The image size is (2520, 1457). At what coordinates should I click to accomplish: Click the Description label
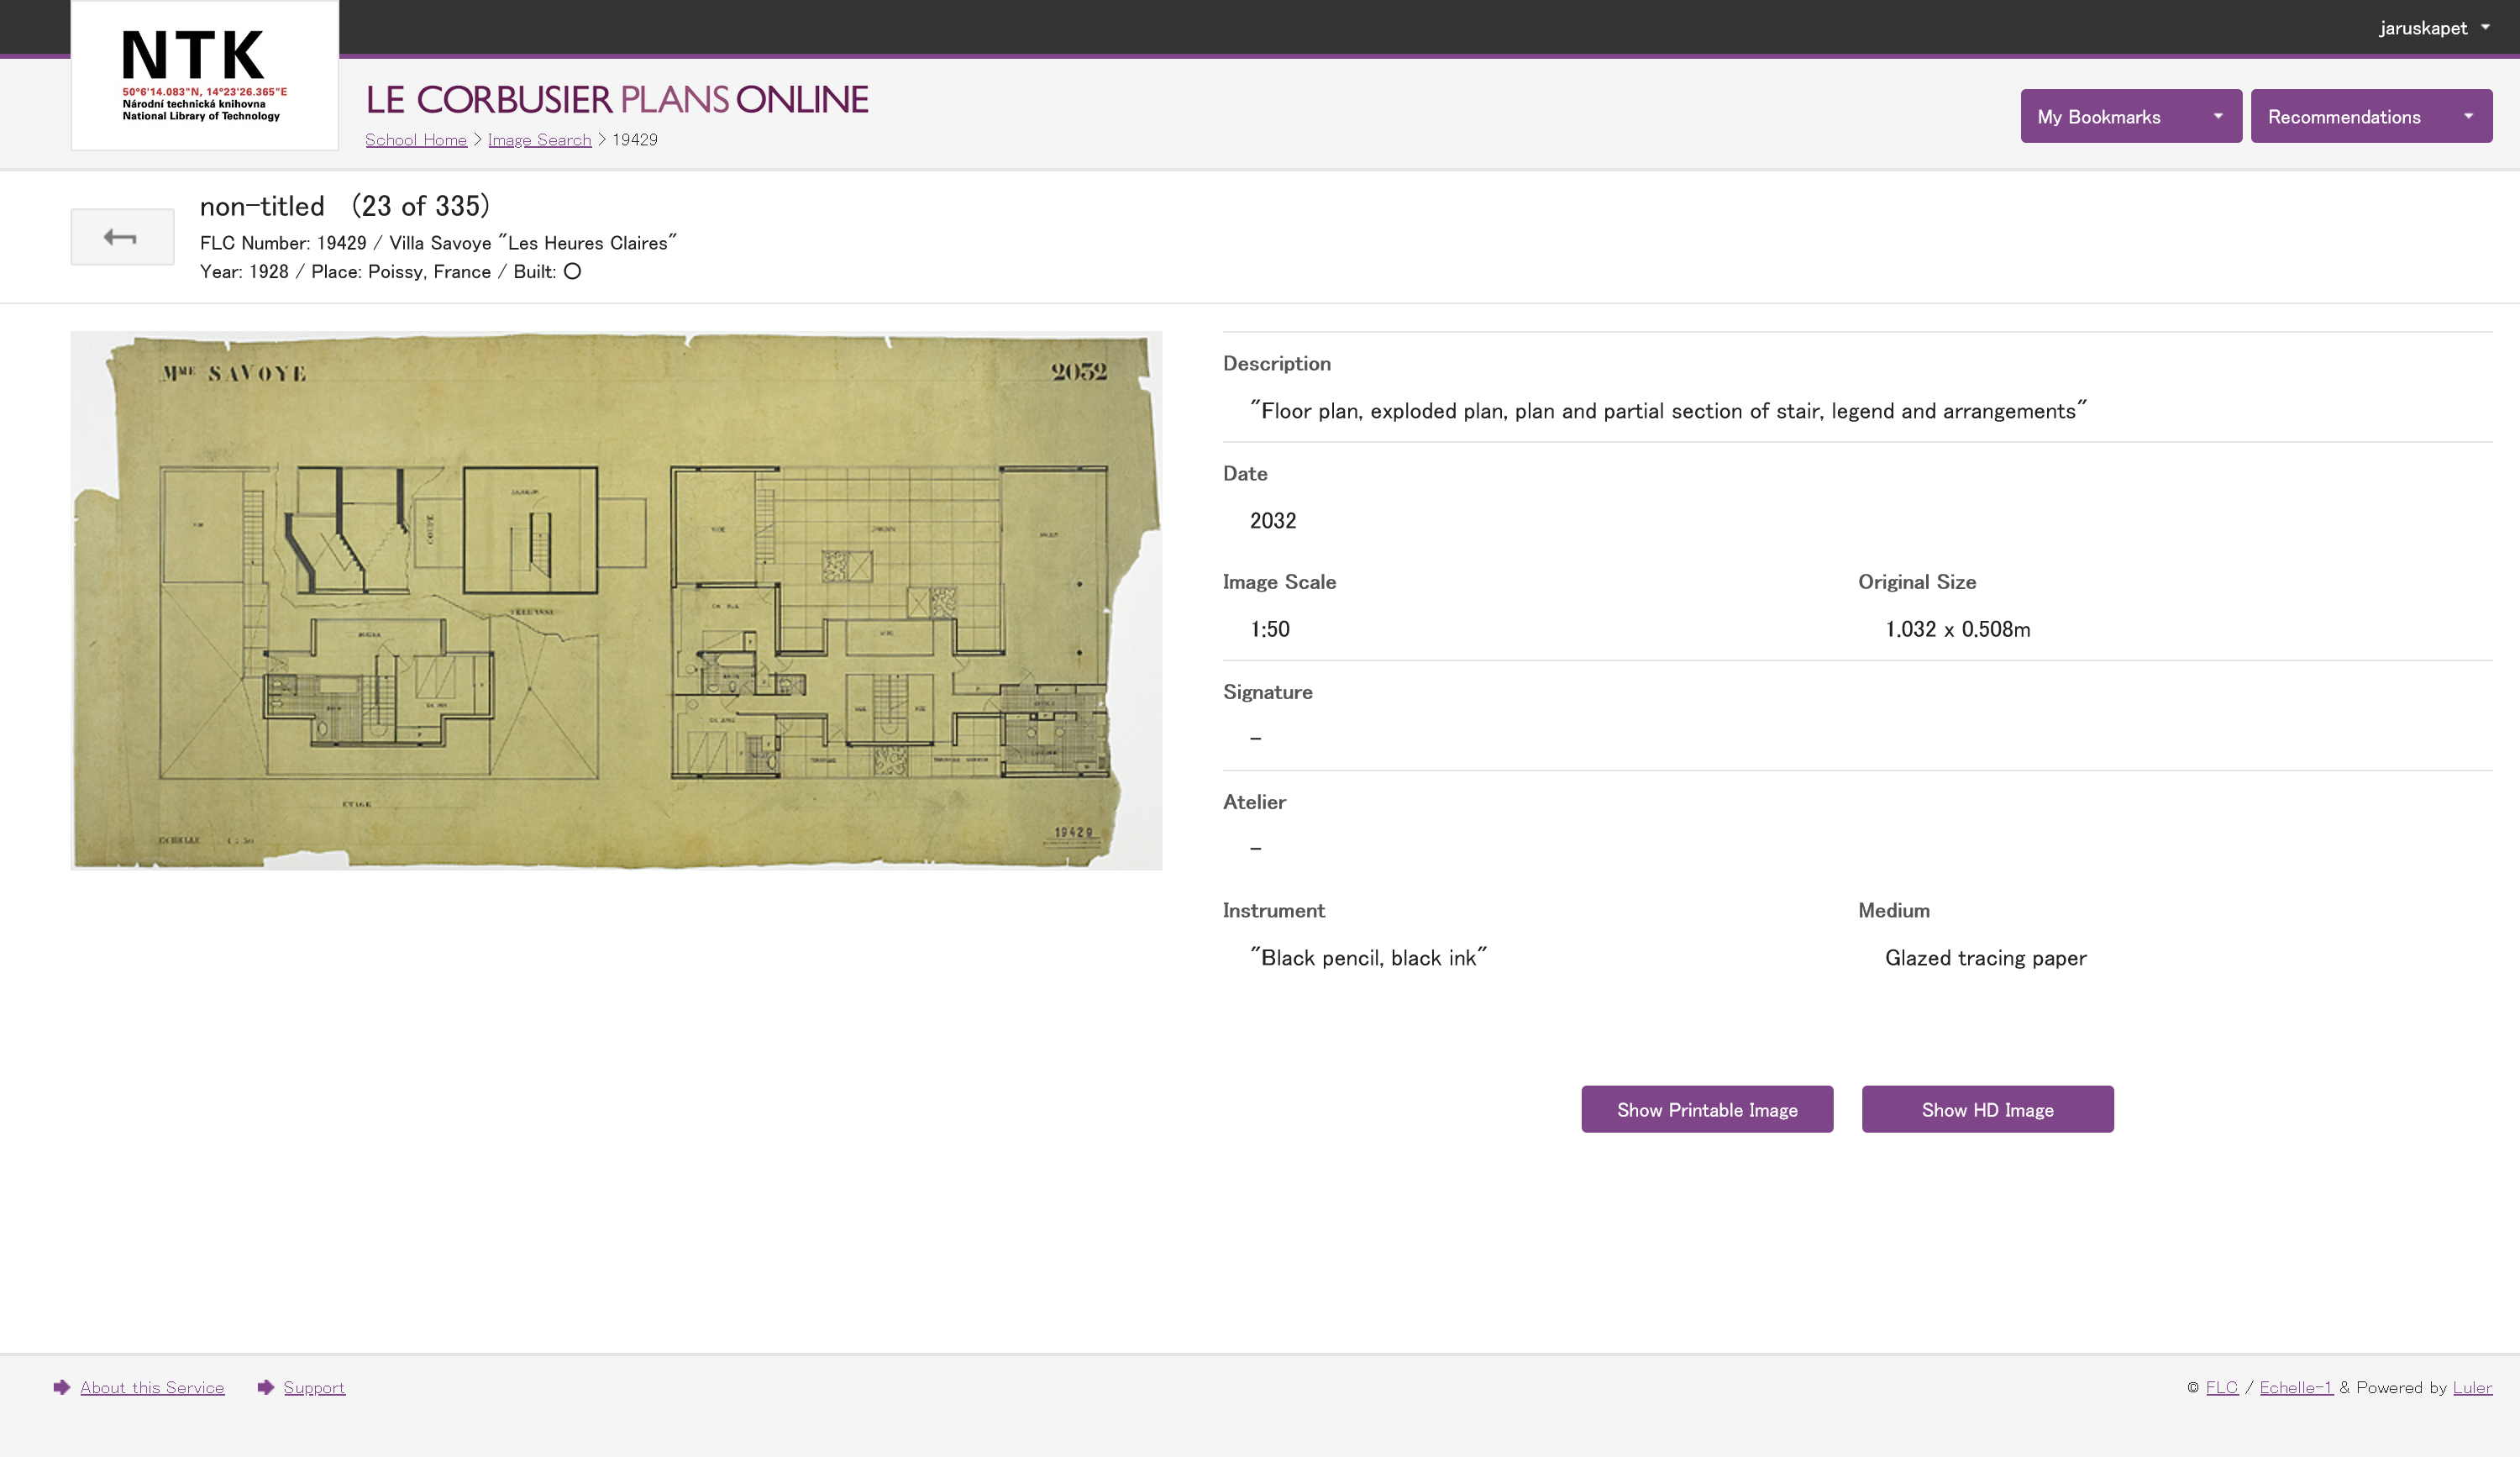[1276, 364]
